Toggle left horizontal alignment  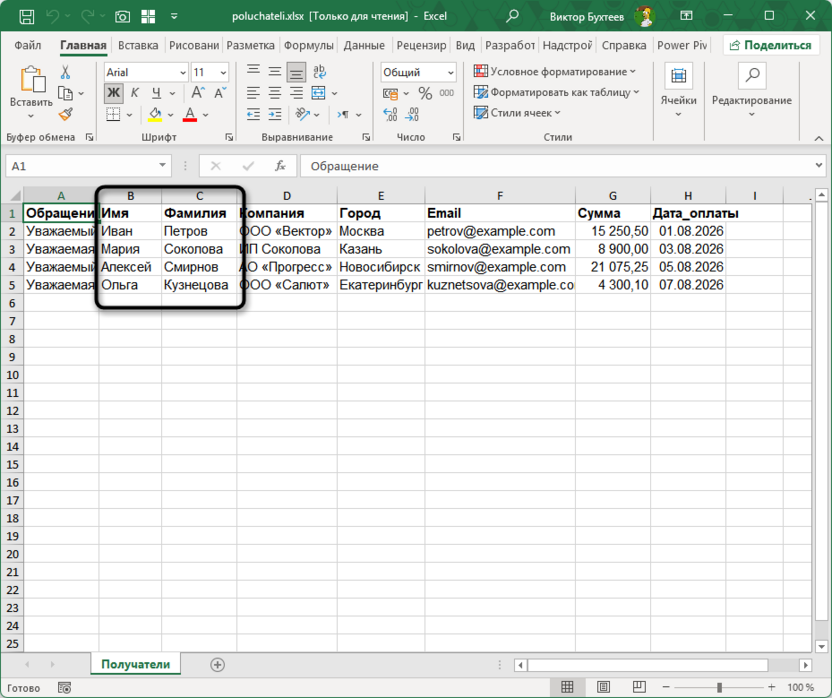point(254,93)
